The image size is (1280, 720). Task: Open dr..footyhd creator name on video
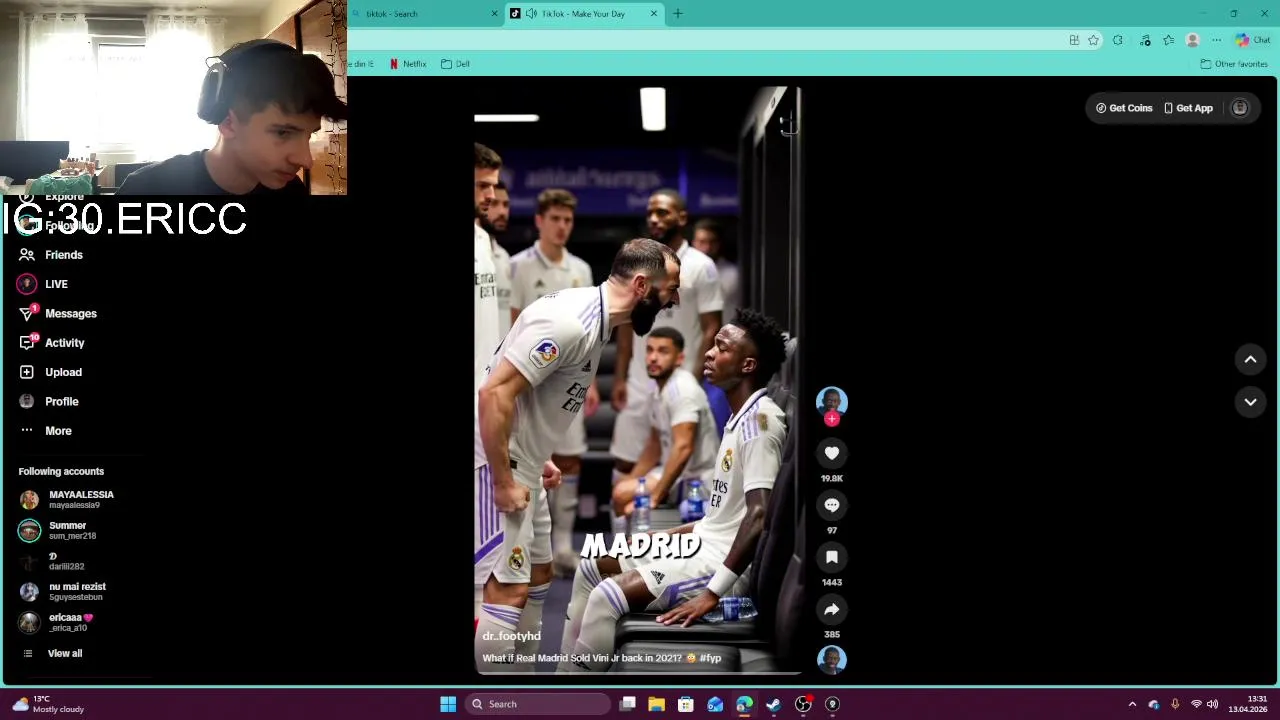[x=511, y=636]
